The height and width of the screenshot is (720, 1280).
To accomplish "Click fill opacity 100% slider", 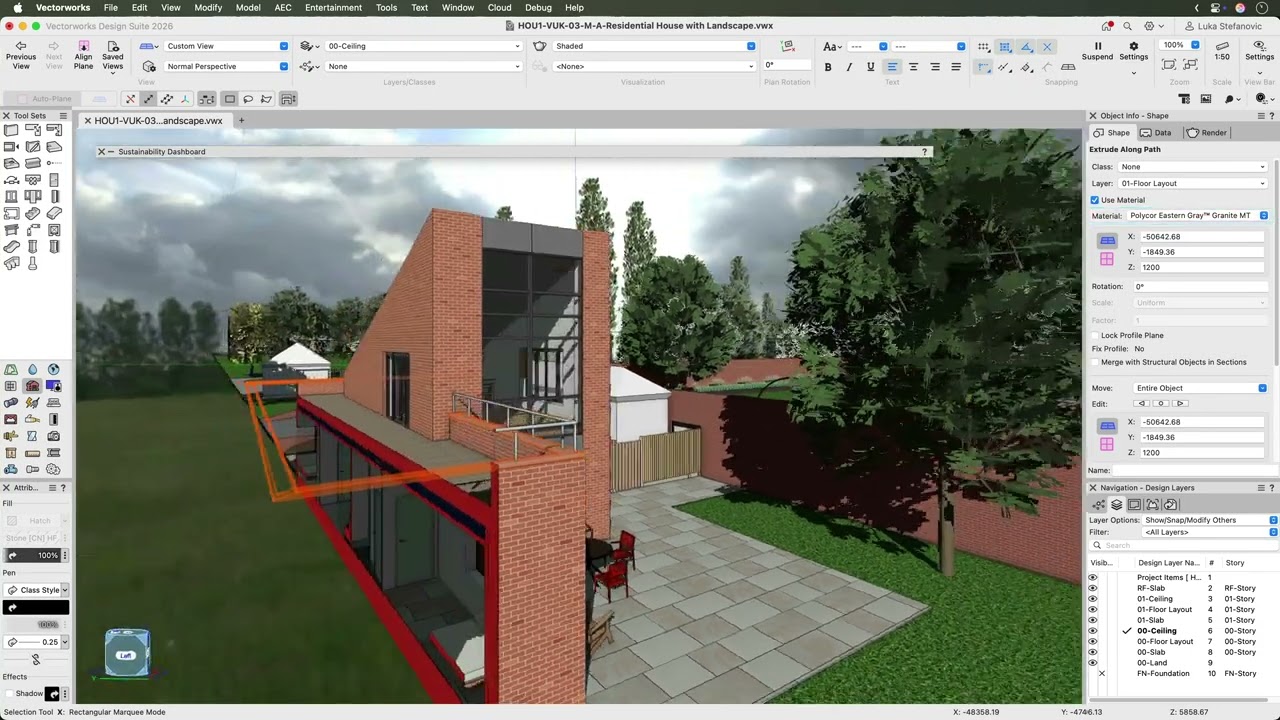I will pos(33,555).
